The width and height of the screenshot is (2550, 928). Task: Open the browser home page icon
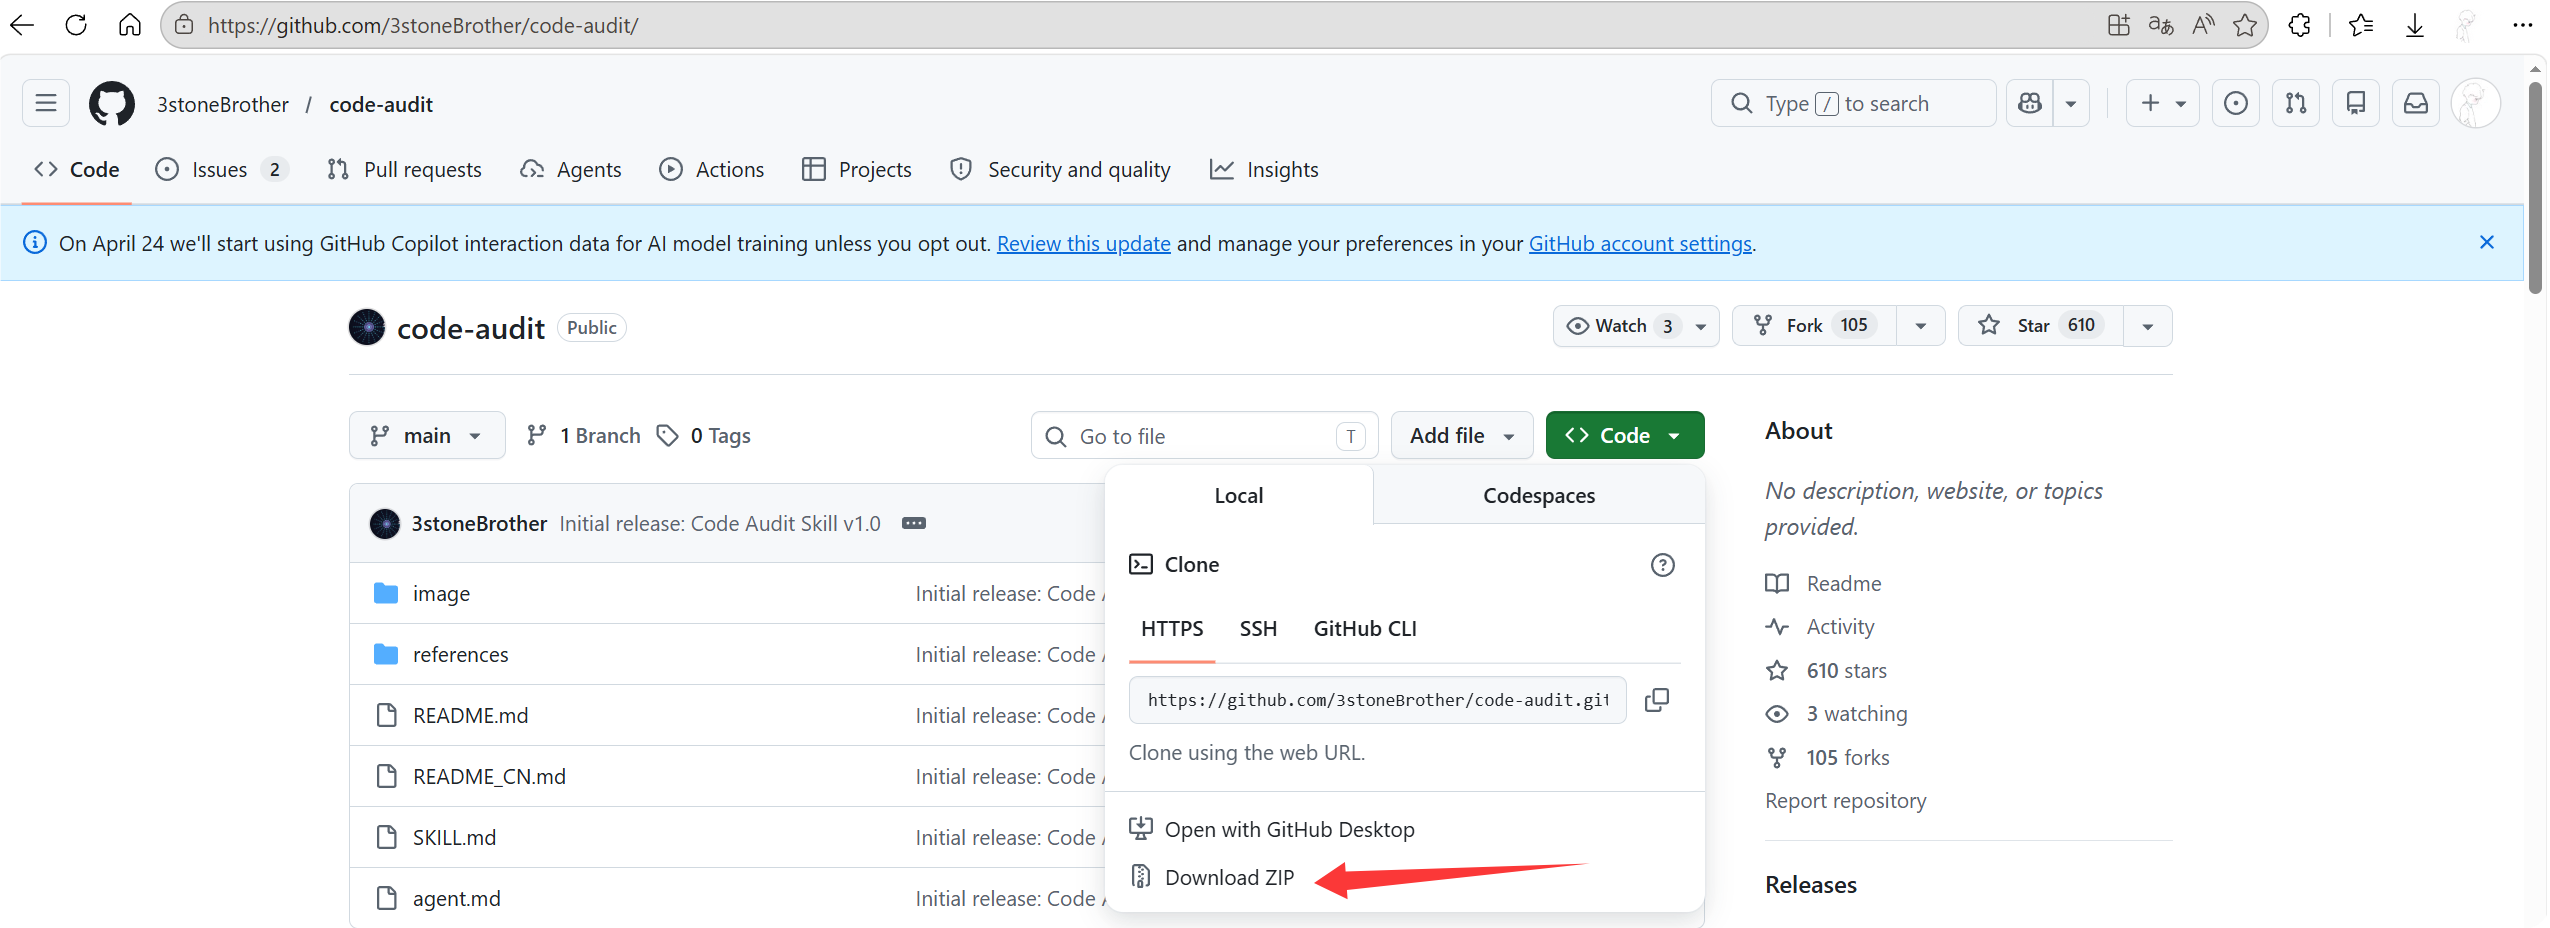(x=130, y=25)
